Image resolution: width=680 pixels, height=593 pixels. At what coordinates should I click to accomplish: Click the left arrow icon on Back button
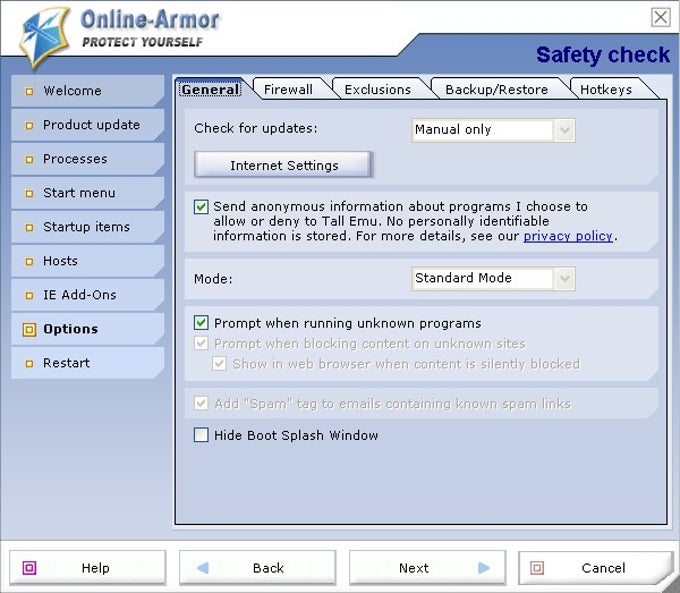coord(203,567)
